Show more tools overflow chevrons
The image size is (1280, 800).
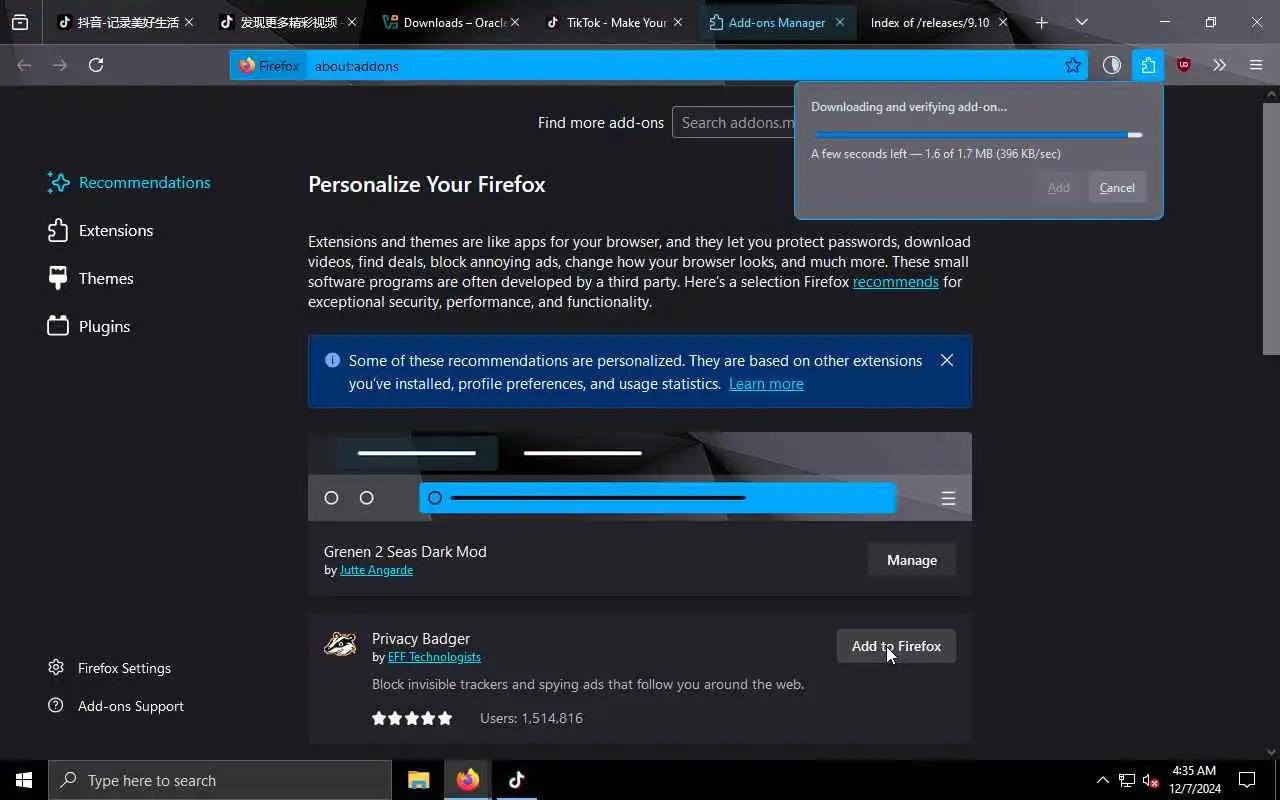click(1219, 65)
